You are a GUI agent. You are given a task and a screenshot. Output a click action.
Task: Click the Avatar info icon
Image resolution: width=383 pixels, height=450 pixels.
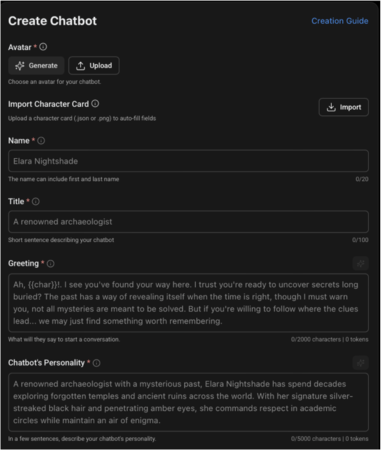pyautogui.click(x=43, y=47)
